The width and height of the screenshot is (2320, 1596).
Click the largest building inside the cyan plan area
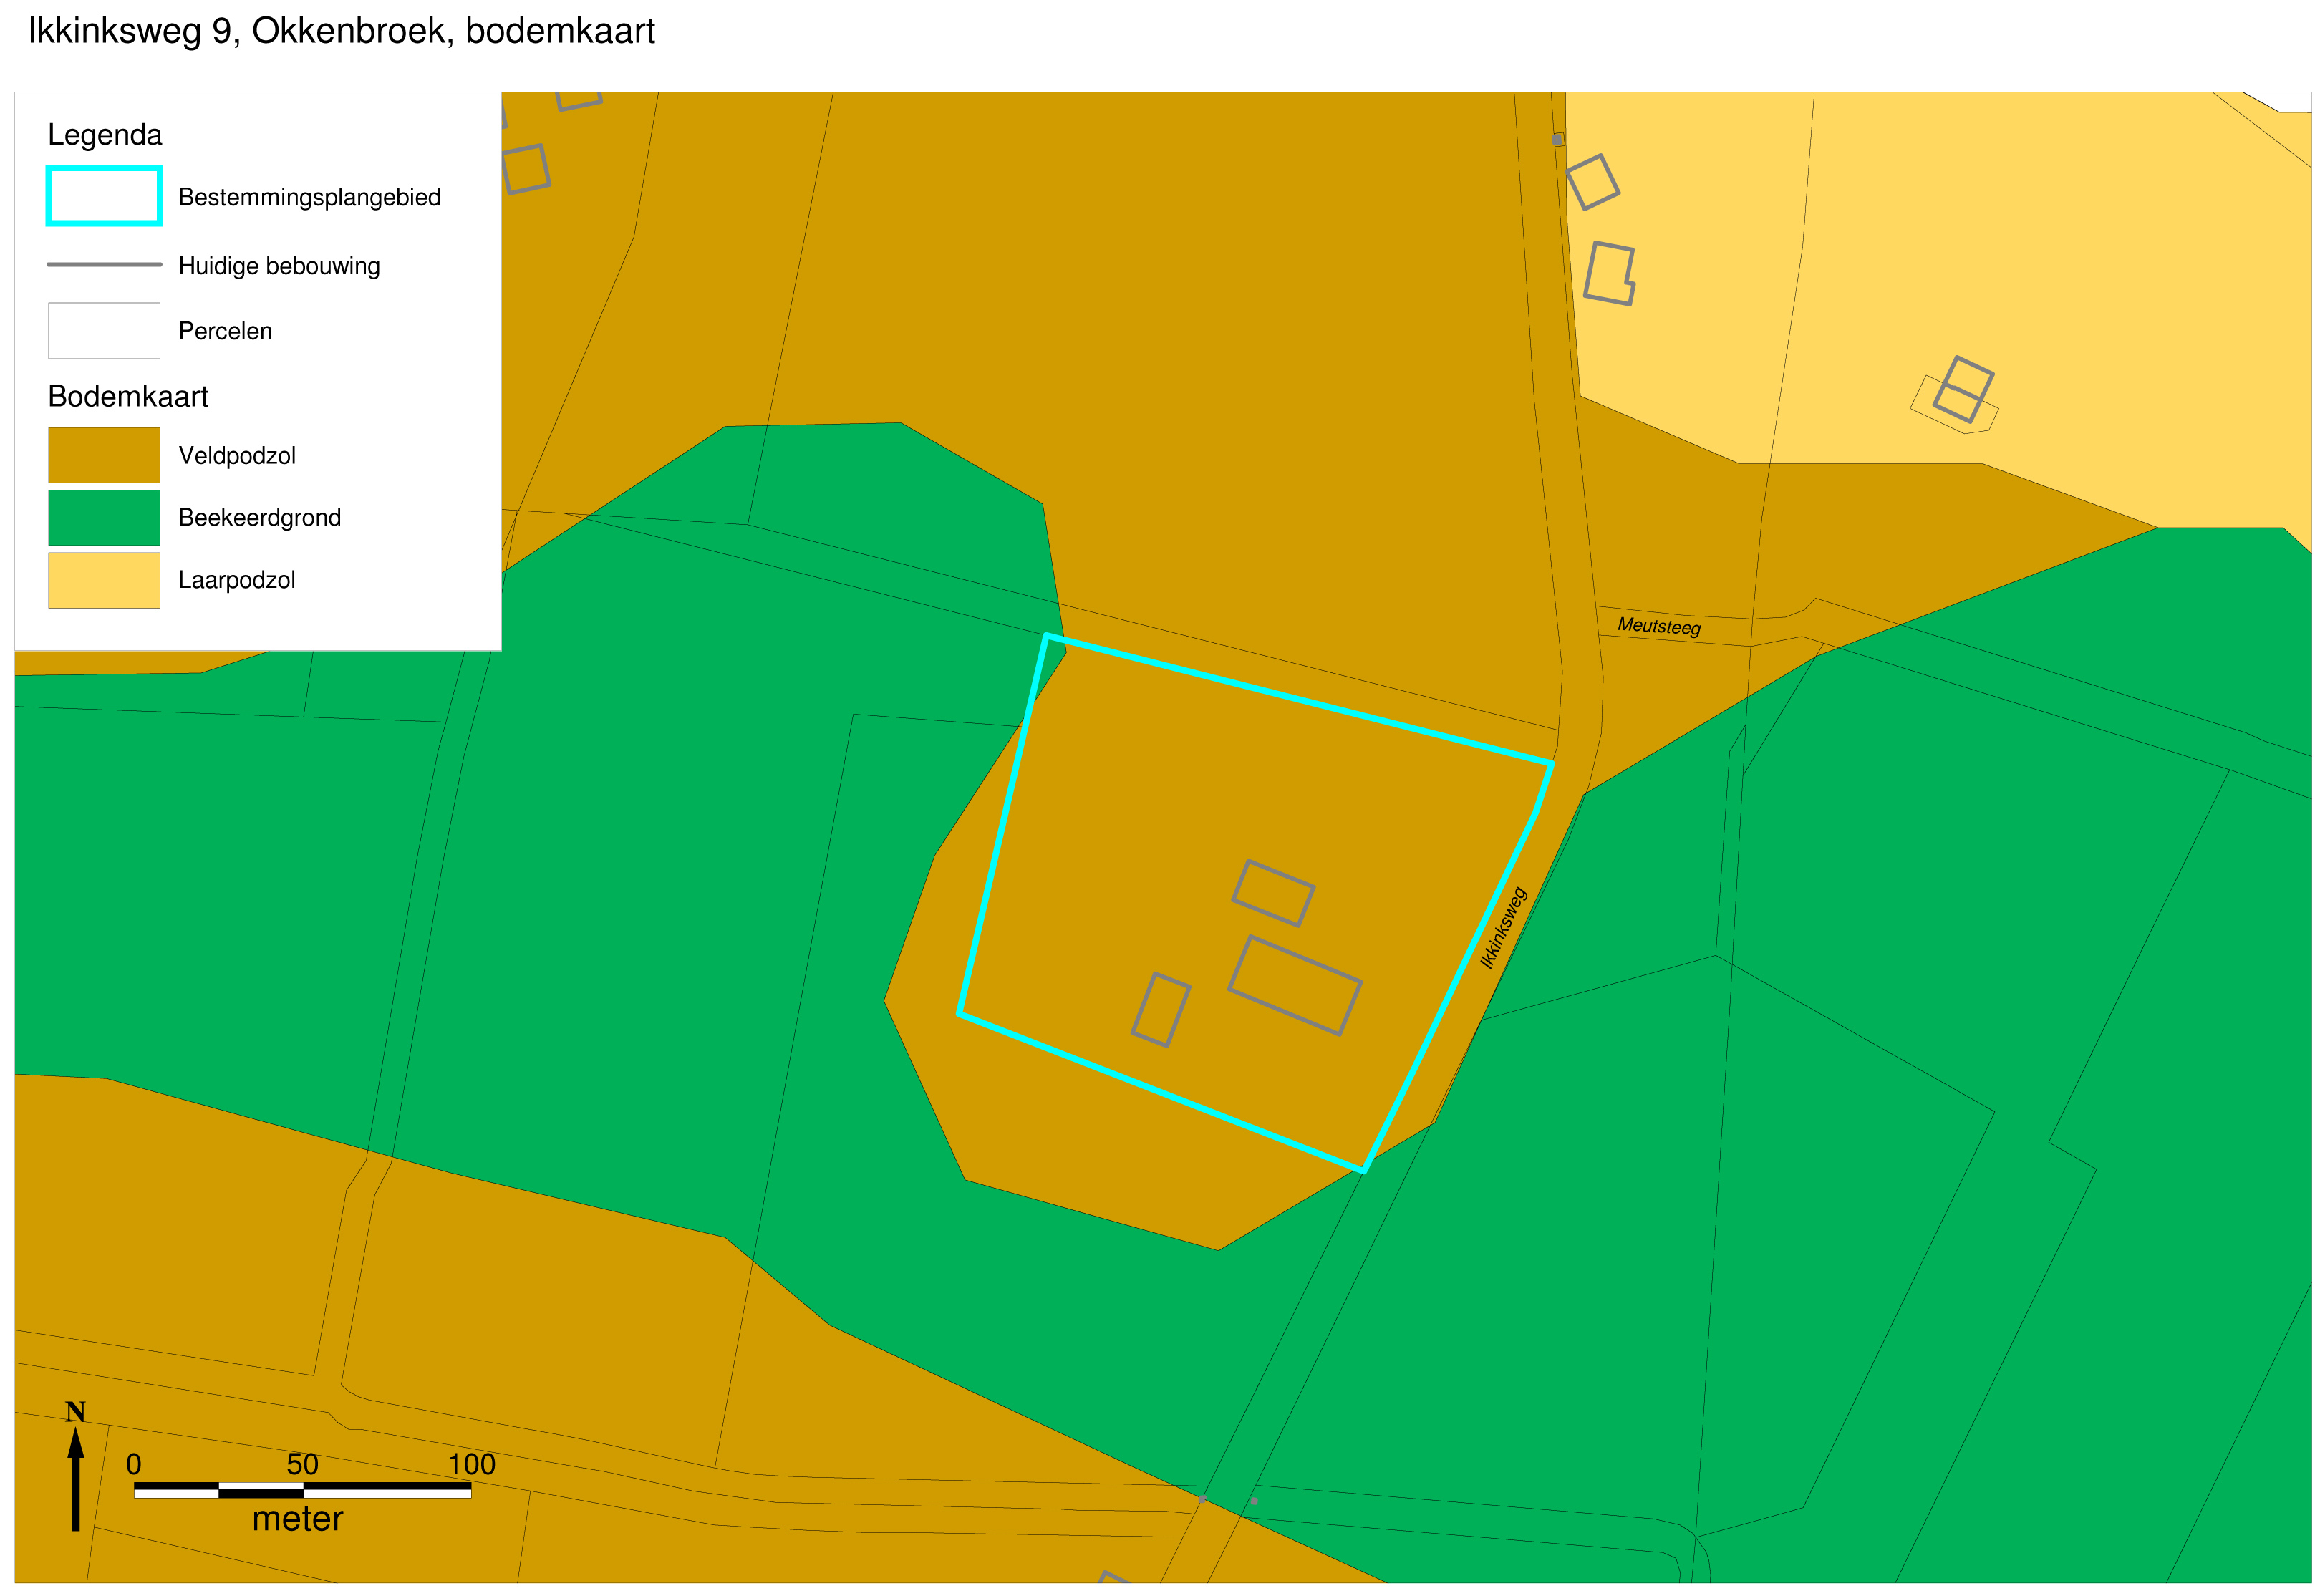coord(1296,987)
